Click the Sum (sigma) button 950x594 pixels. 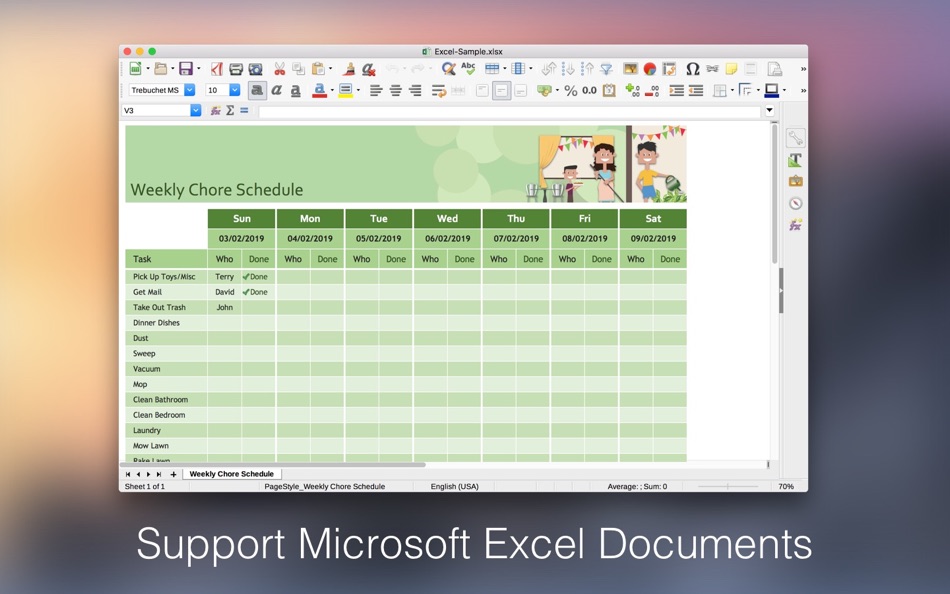click(230, 110)
